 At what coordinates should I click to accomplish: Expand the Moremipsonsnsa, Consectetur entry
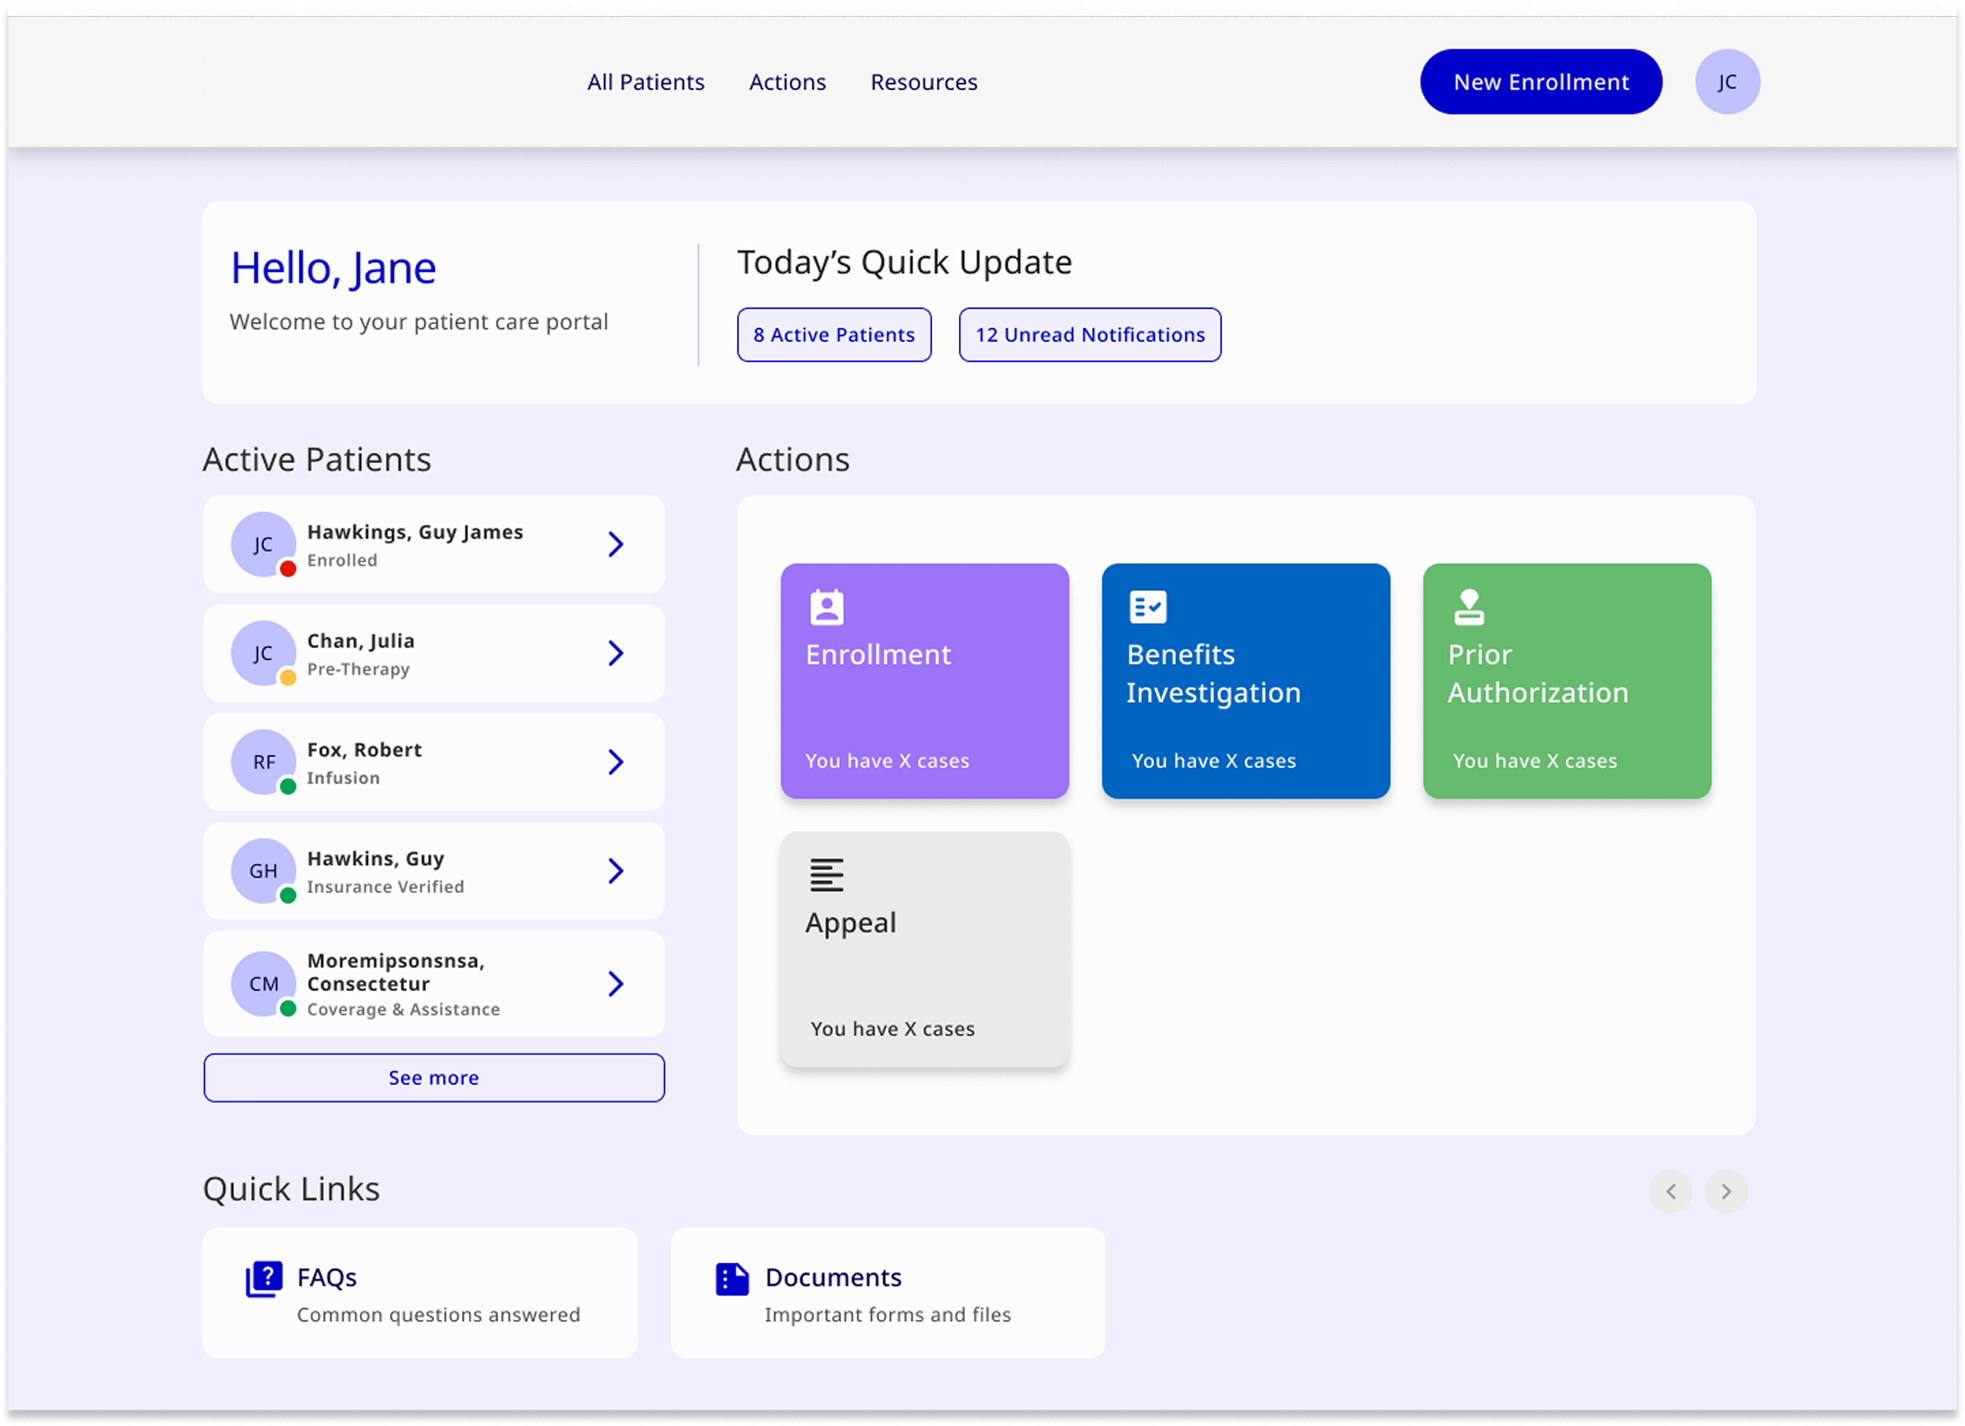click(x=616, y=984)
